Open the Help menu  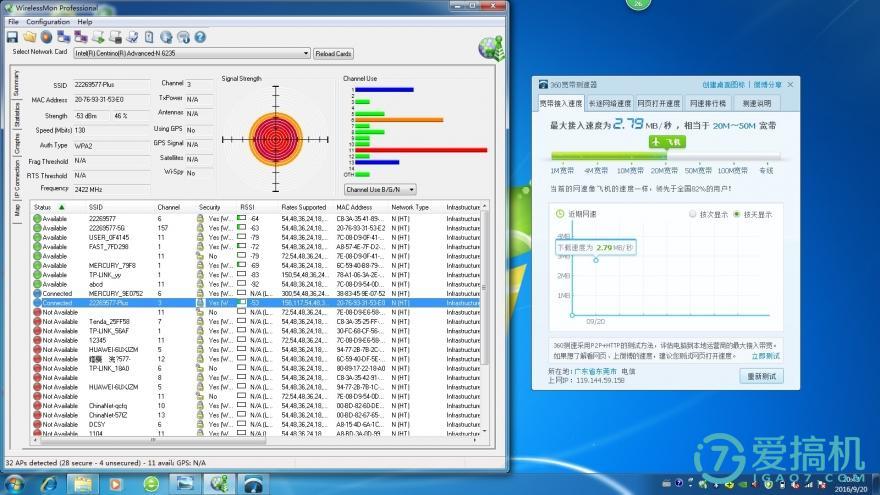pyautogui.click(x=85, y=21)
